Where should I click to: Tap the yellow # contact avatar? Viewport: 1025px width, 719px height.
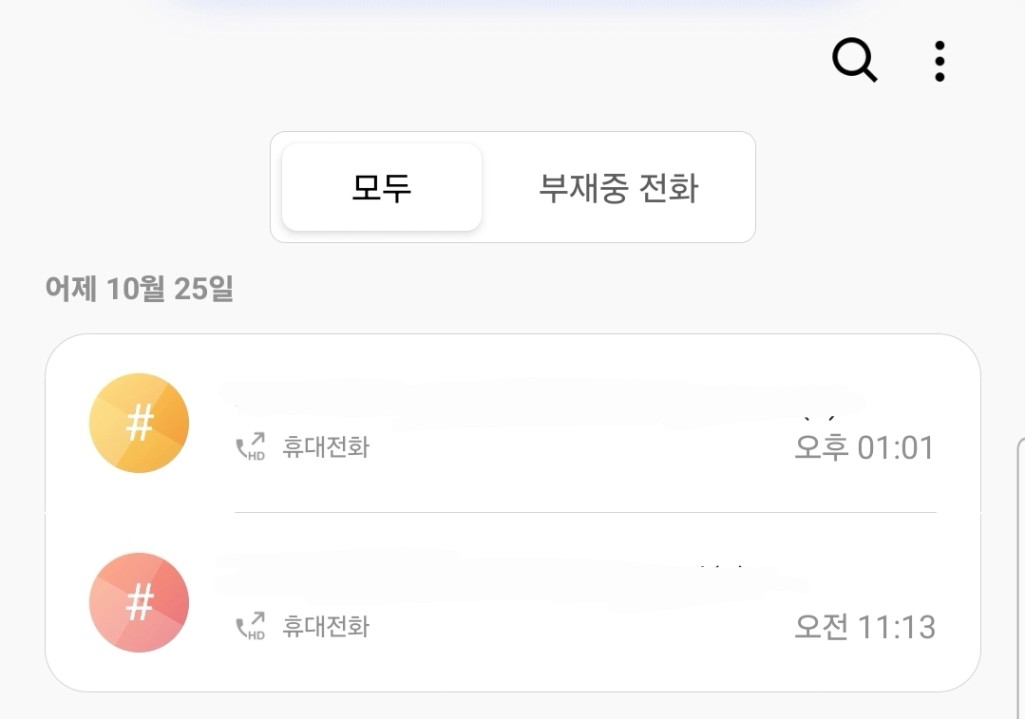click(x=139, y=423)
